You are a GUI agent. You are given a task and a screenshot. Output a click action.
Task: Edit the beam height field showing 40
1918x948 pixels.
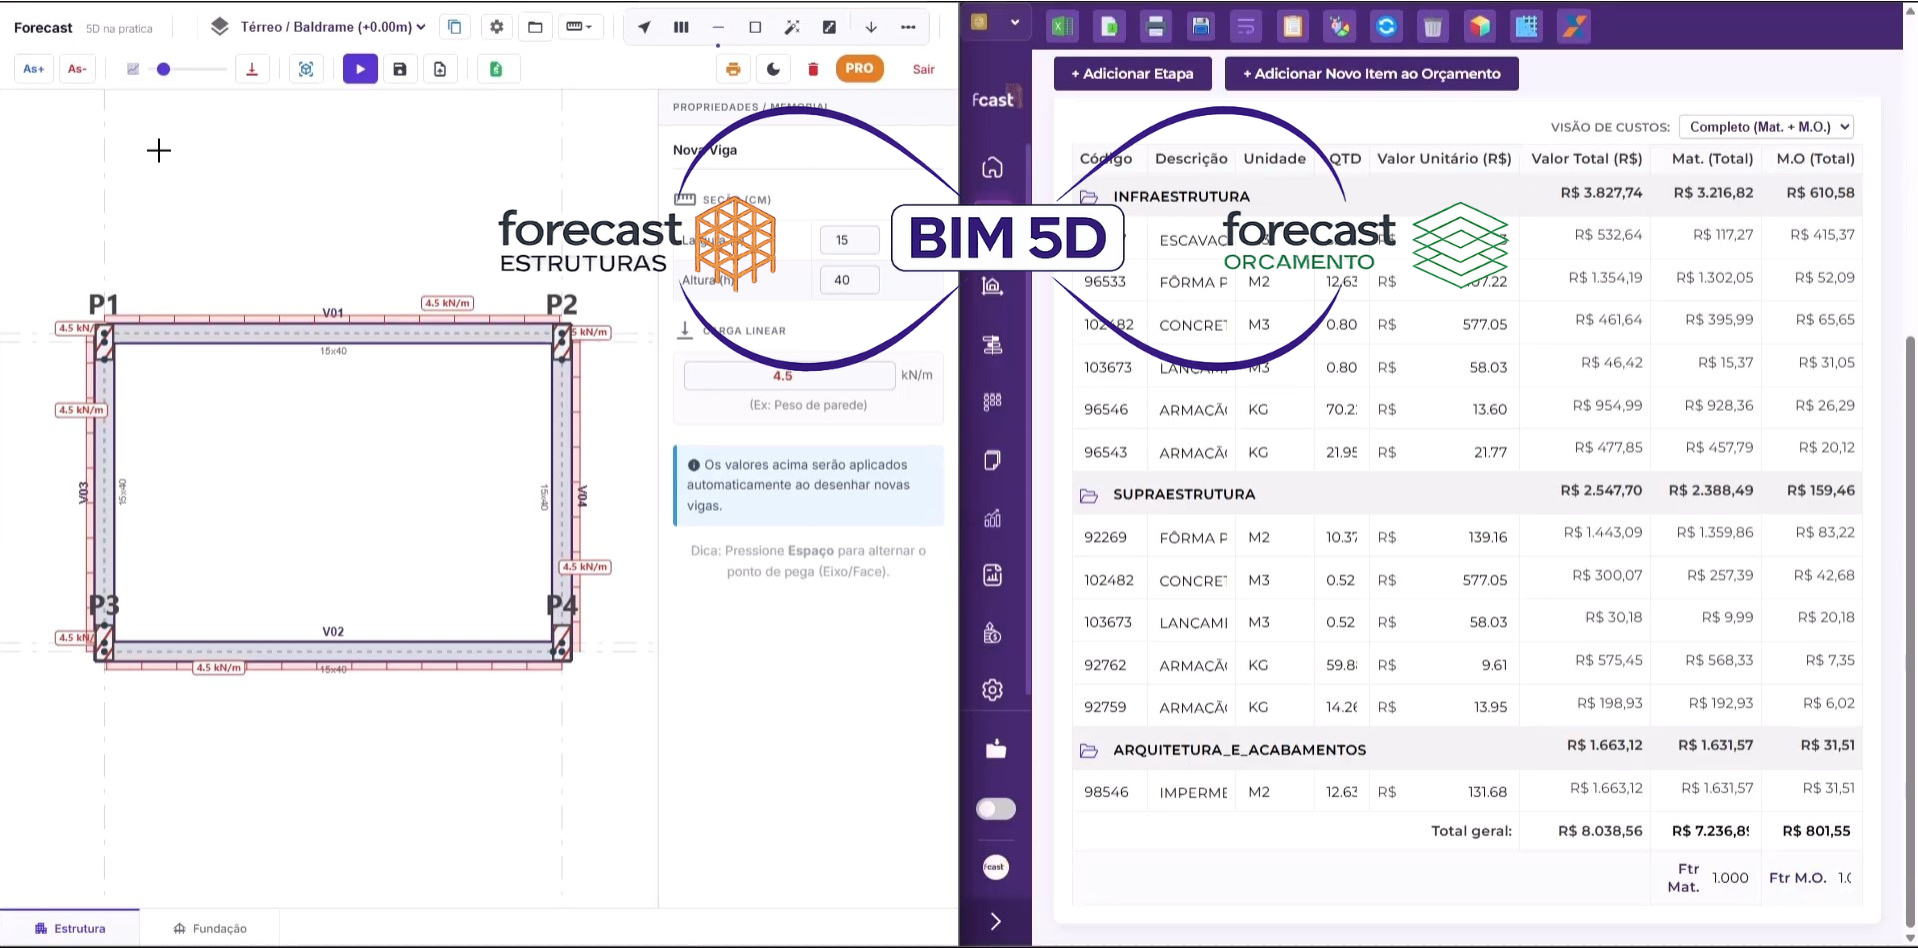[x=849, y=280]
